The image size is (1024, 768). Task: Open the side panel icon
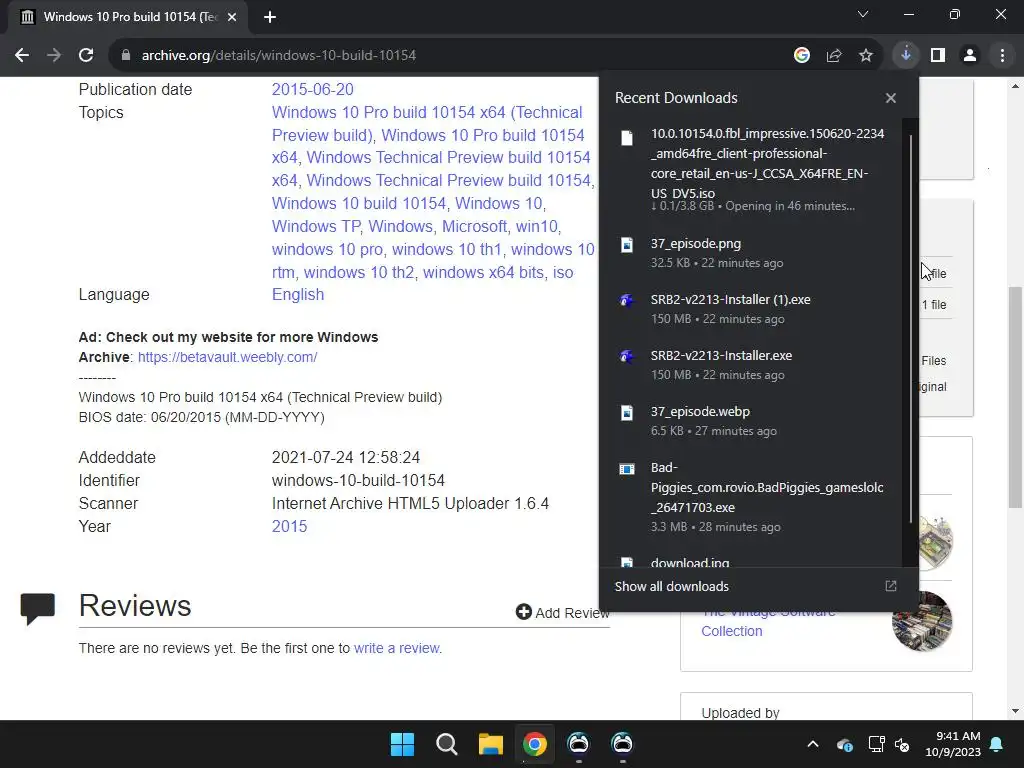(x=938, y=56)
